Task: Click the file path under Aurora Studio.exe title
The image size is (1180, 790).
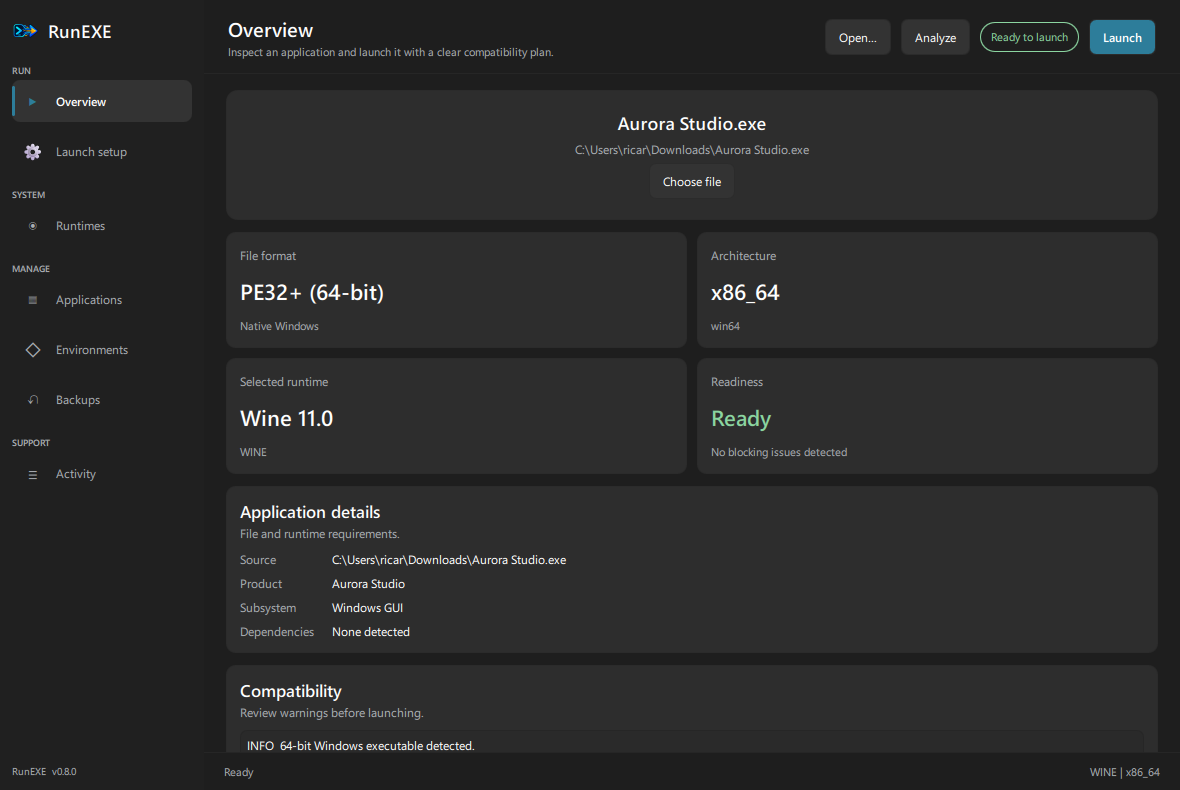Action: (x=692, y=150)
